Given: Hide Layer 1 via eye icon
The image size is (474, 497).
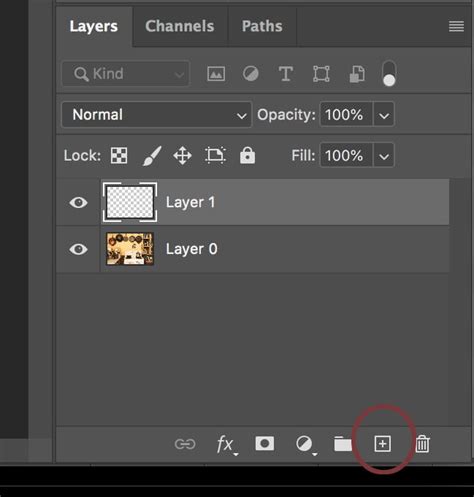Looking at the screenshot, I should point(78,202).
